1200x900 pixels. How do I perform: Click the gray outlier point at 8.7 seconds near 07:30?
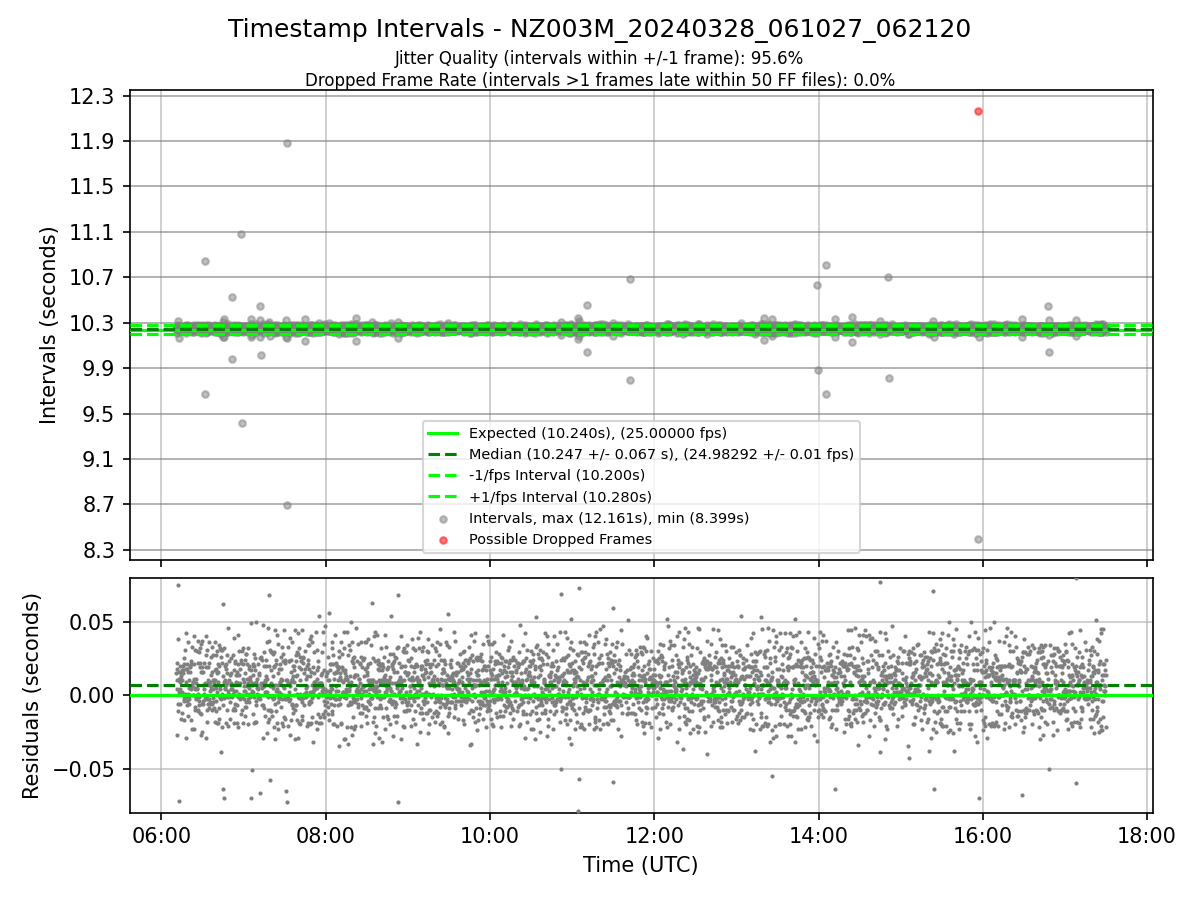click(x=287, y=505)
